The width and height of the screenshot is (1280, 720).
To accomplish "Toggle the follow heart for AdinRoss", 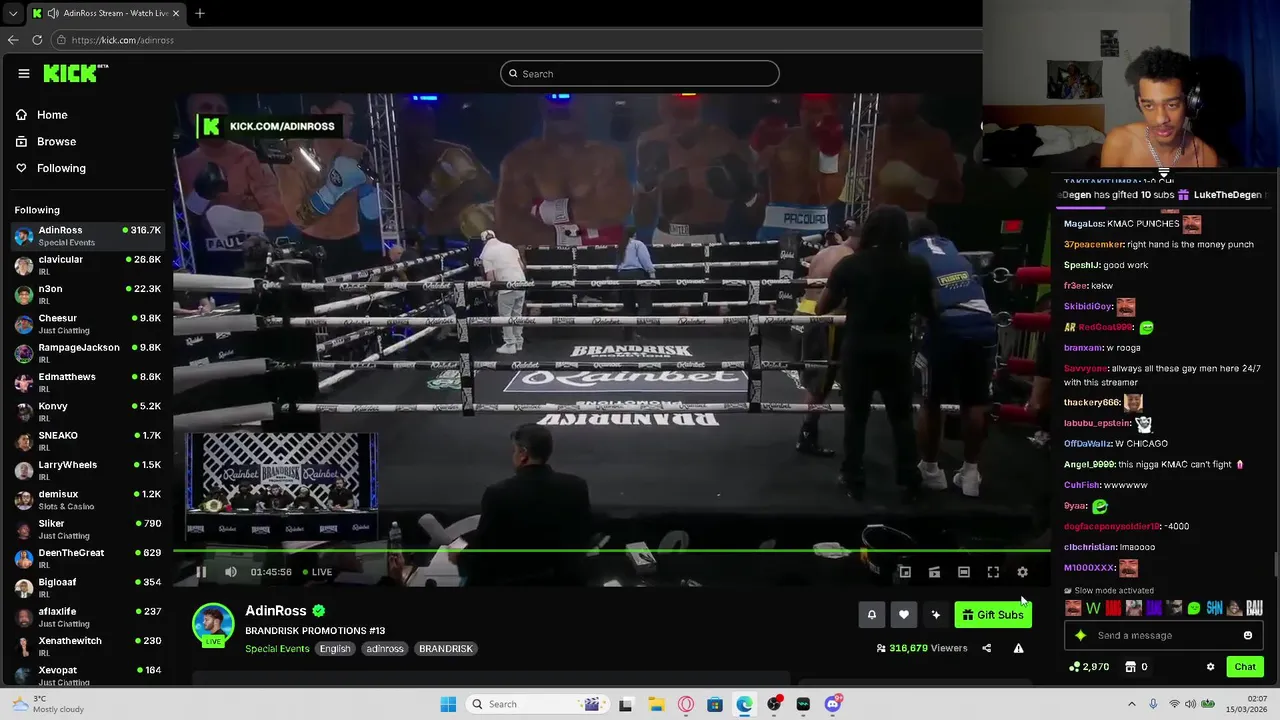I will coord(904,615).
